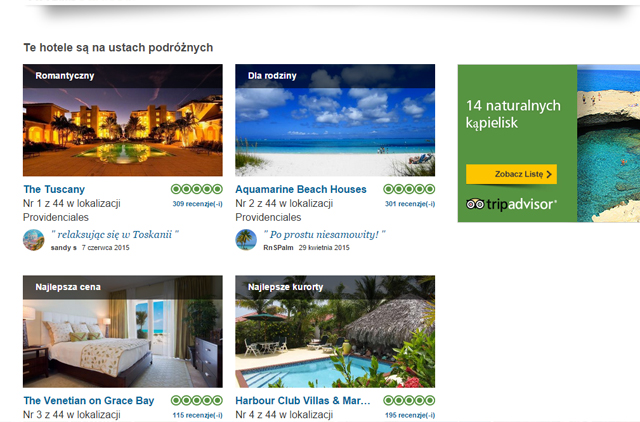Open The Venetian on Grace Bay link
Image resolution: width=640 pixels, height=422 pixels.
(89, 401)
